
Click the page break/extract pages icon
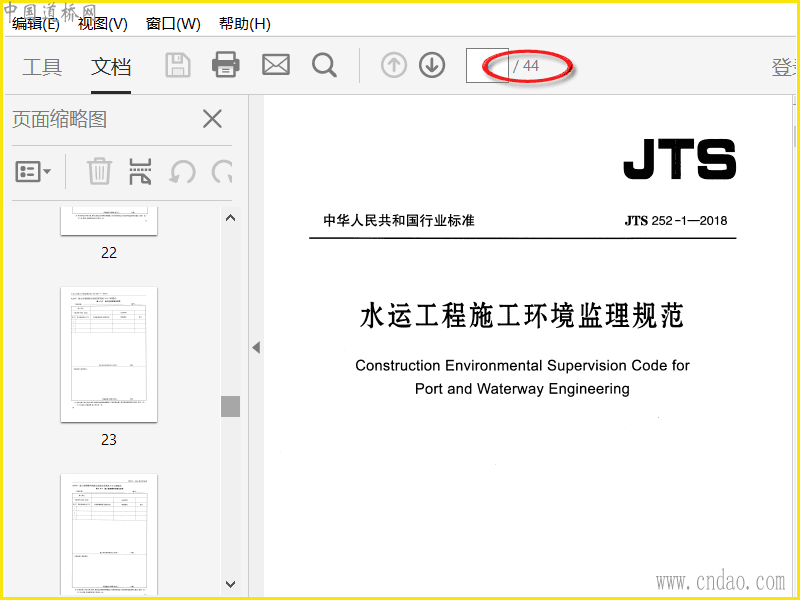140,171
